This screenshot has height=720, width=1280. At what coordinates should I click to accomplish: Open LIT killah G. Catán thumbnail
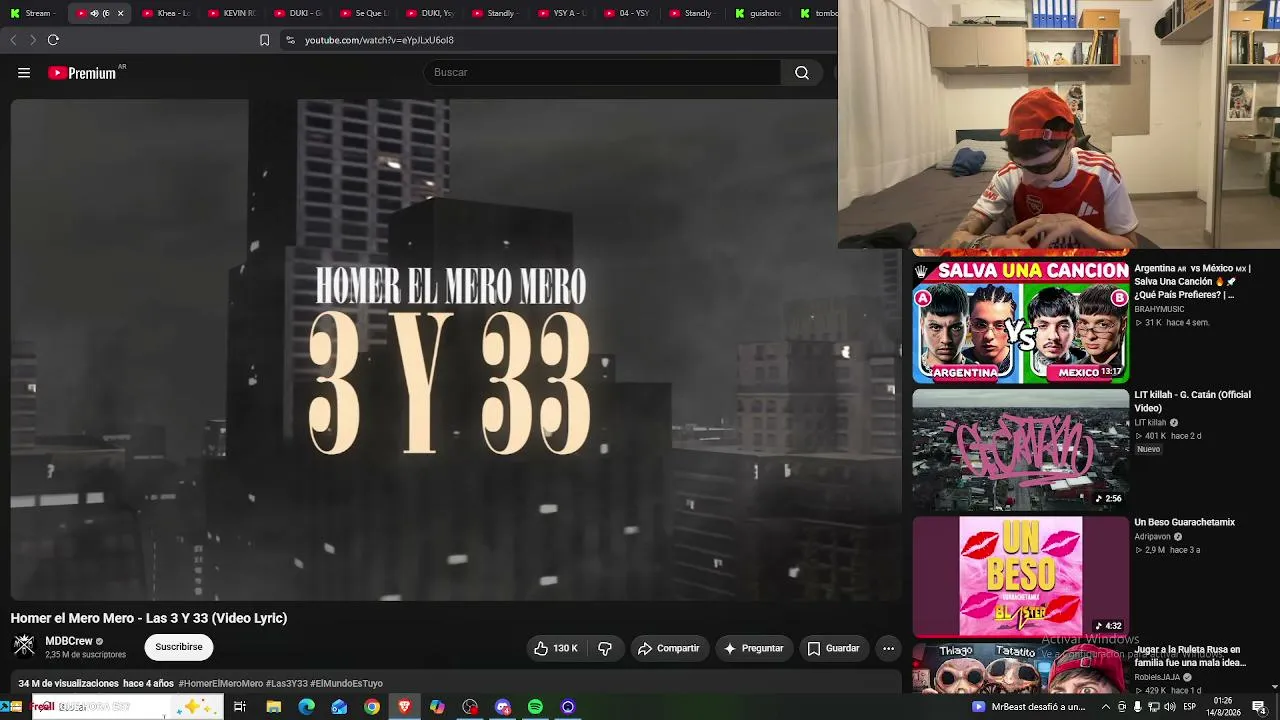pyautogui.click(x=1020, y=450)
